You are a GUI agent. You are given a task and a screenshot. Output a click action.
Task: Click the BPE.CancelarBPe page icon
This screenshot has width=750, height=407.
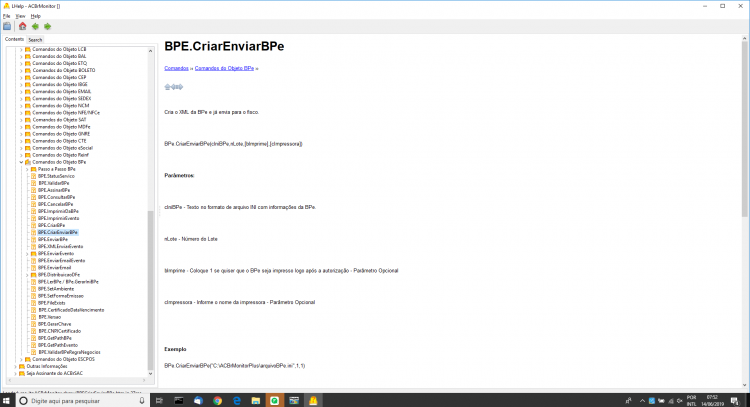33,204
